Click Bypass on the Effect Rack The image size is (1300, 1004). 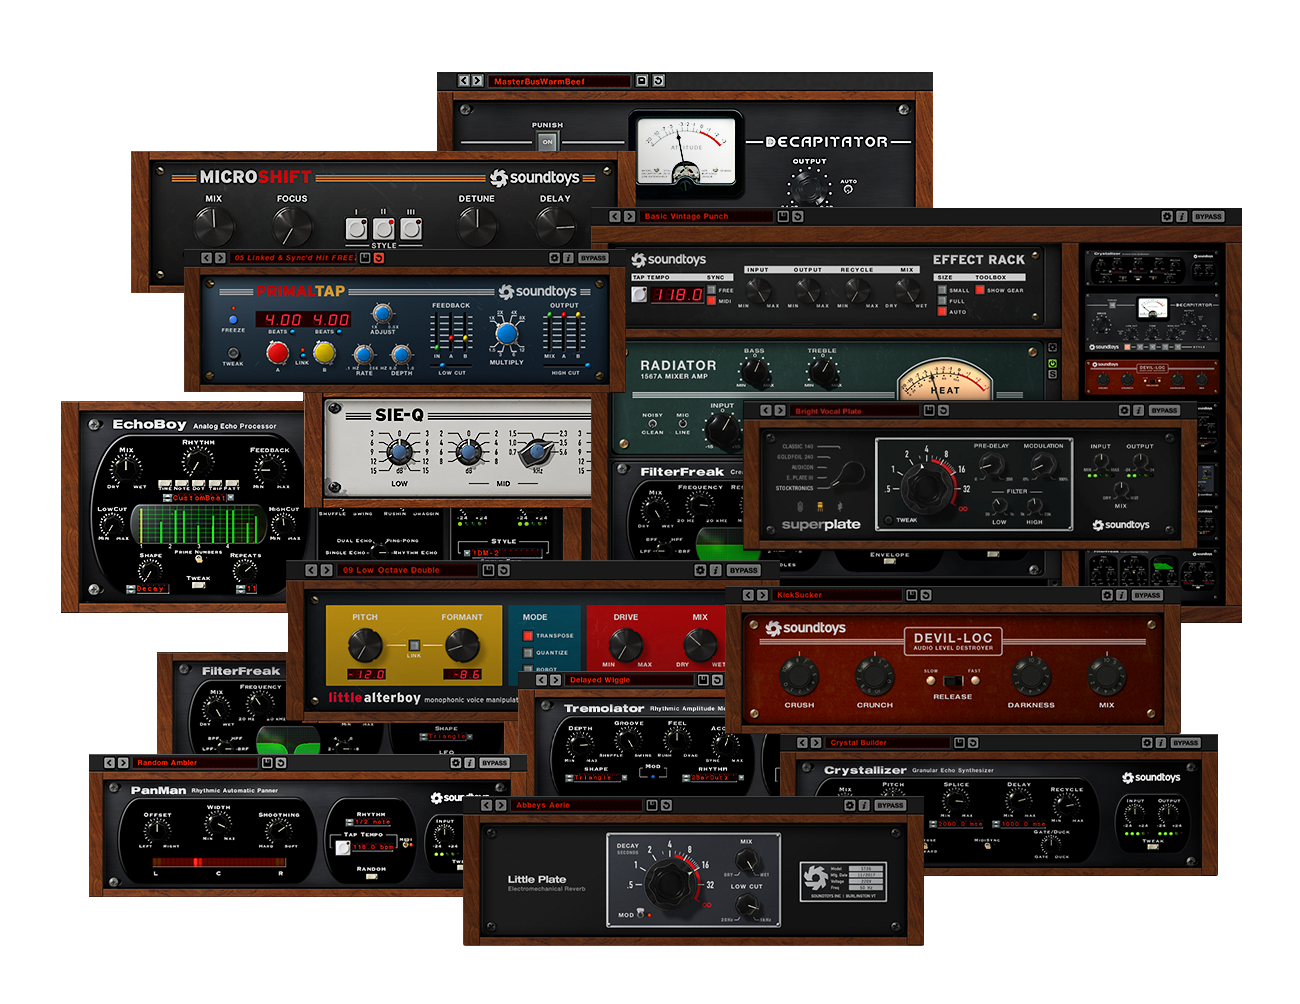(x=1208, y=216)
